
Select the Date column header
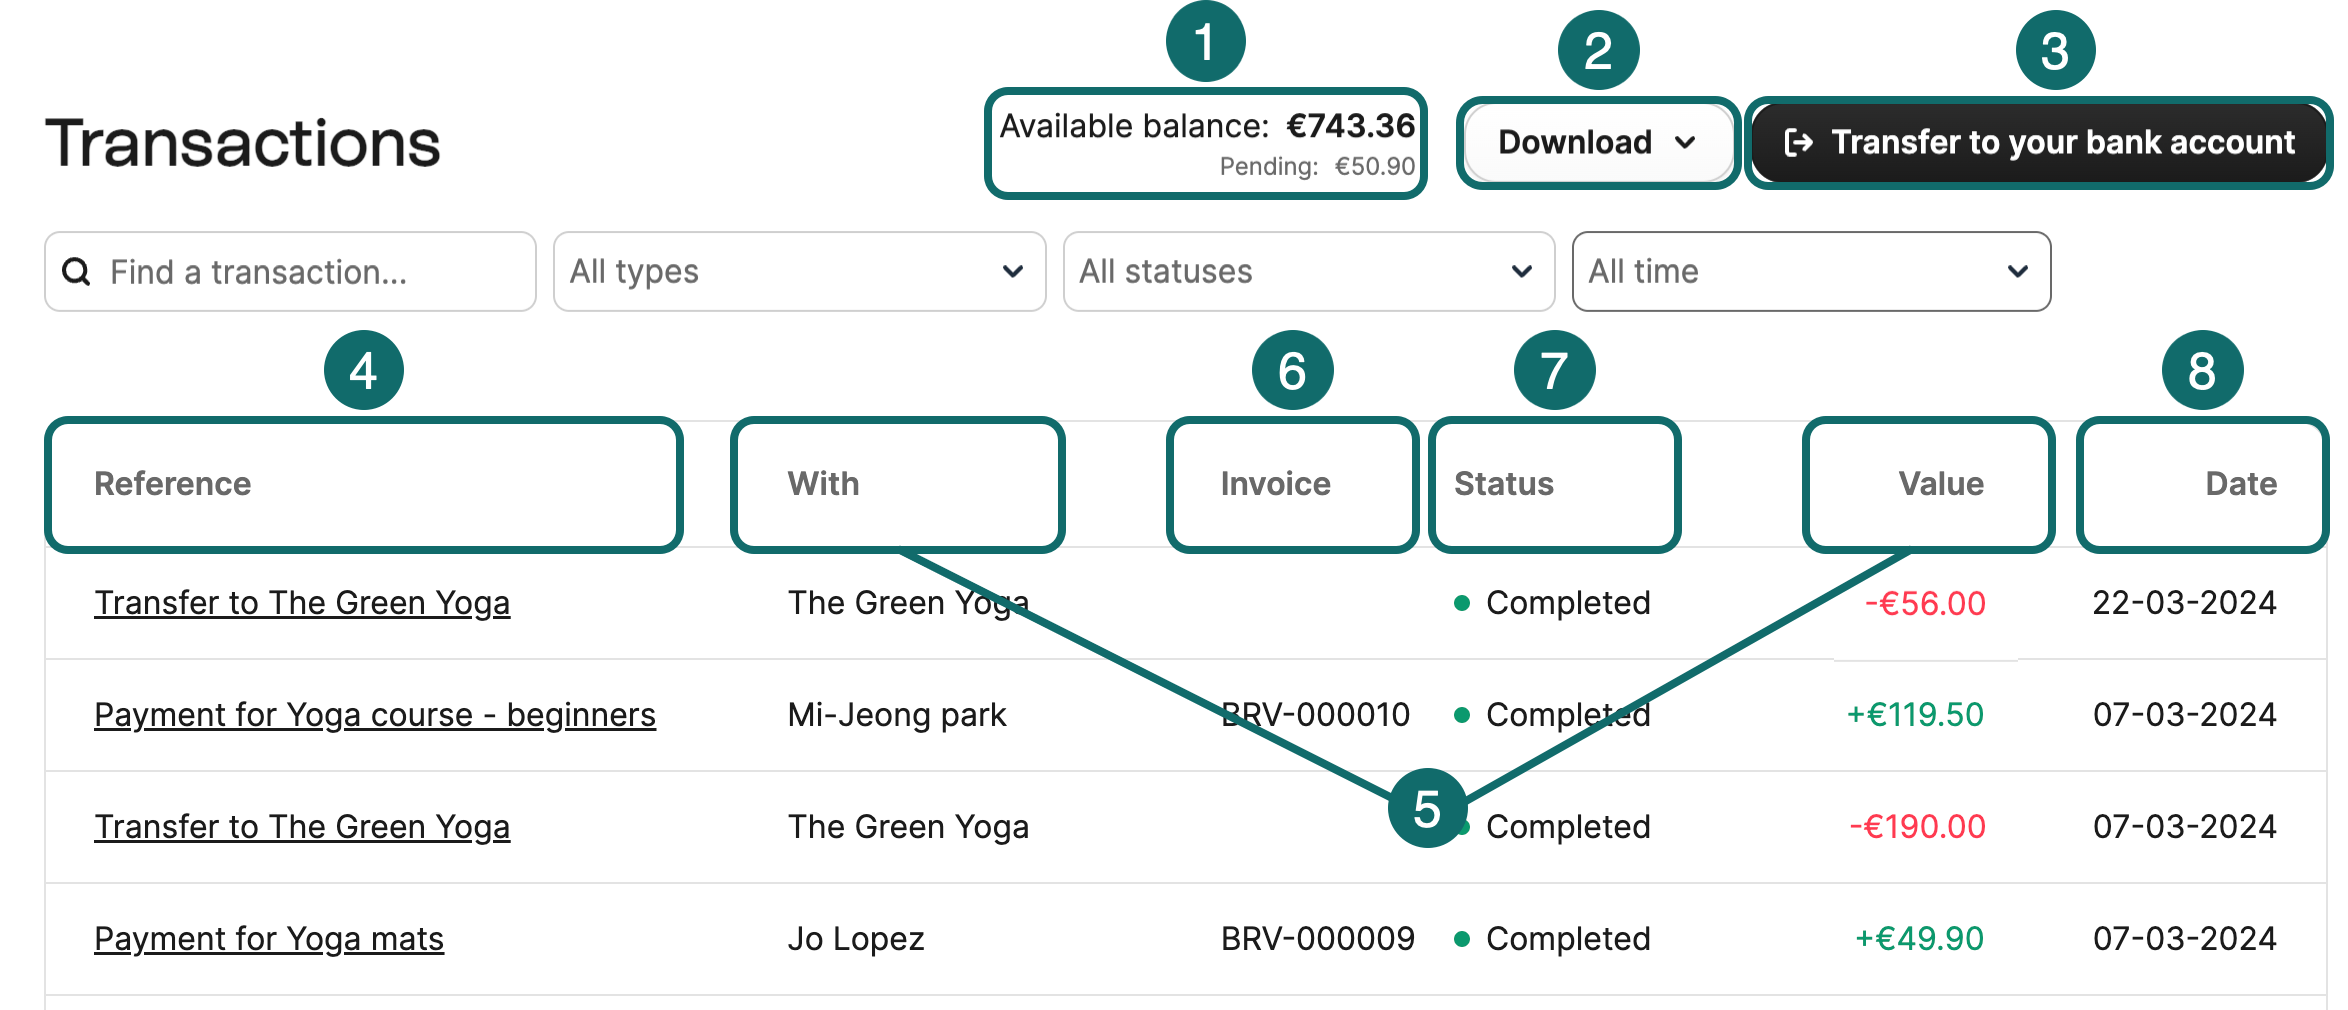pyautogui.click(x=2241, y=484)
